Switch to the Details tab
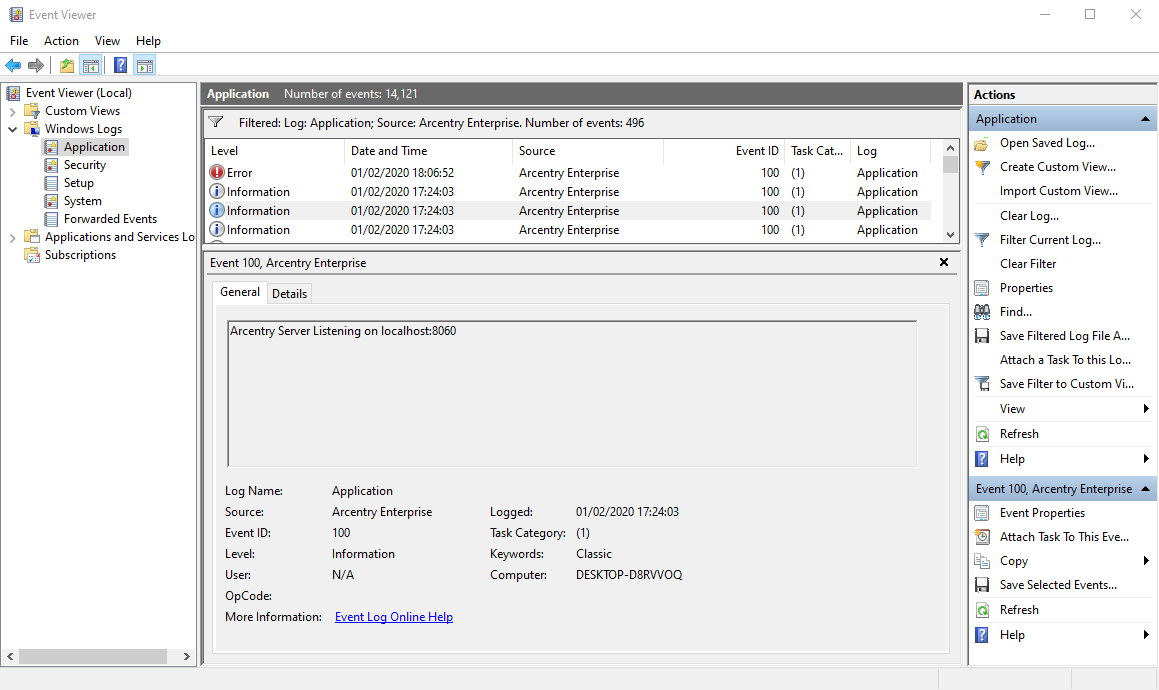The image size is (1159, 690). 289,294
